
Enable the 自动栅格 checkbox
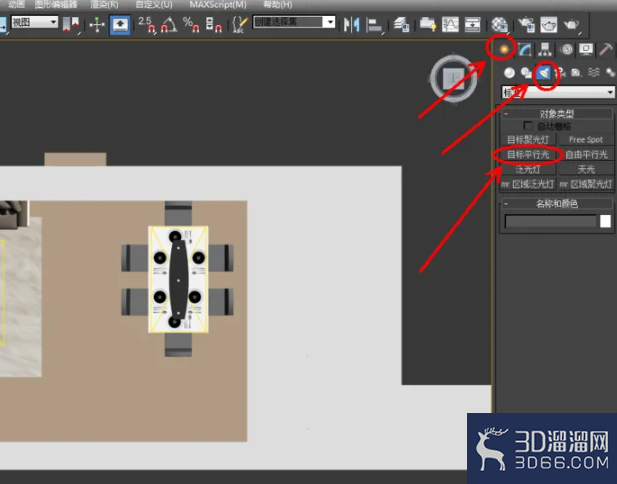[x=528, y=126]
